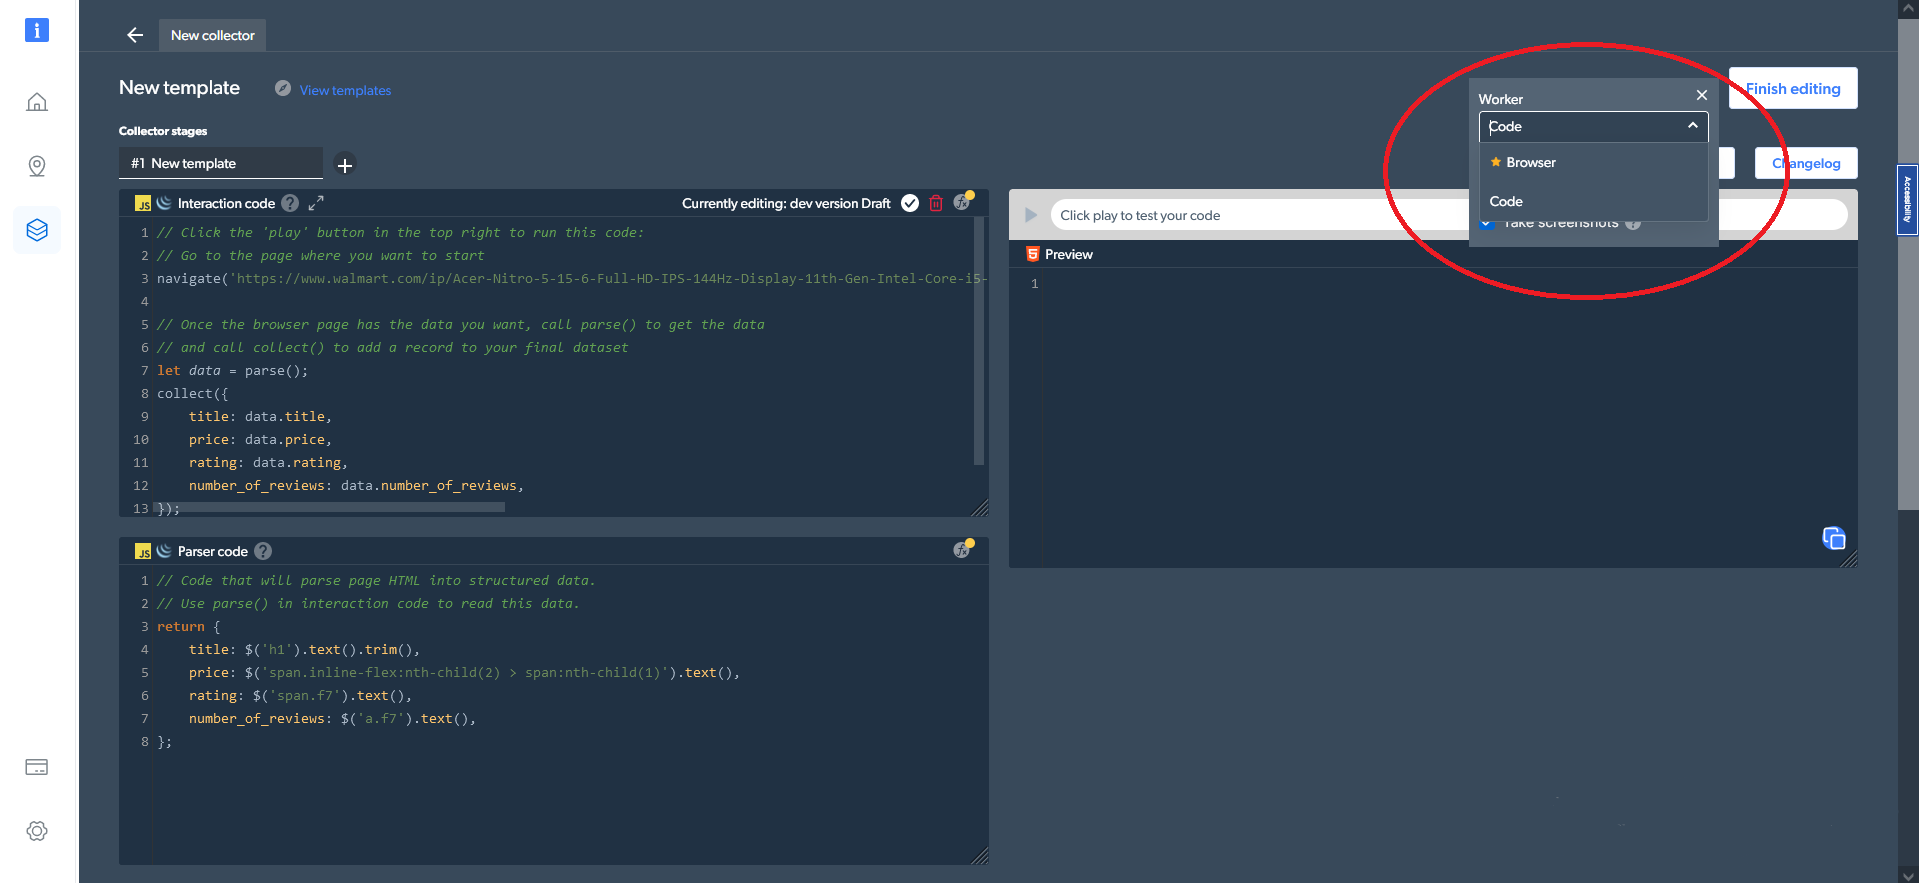Image resolution: width=1919 pixels, height=883 pixels.
Task: Click the Finish editing button
Action: click(1793, 88)
